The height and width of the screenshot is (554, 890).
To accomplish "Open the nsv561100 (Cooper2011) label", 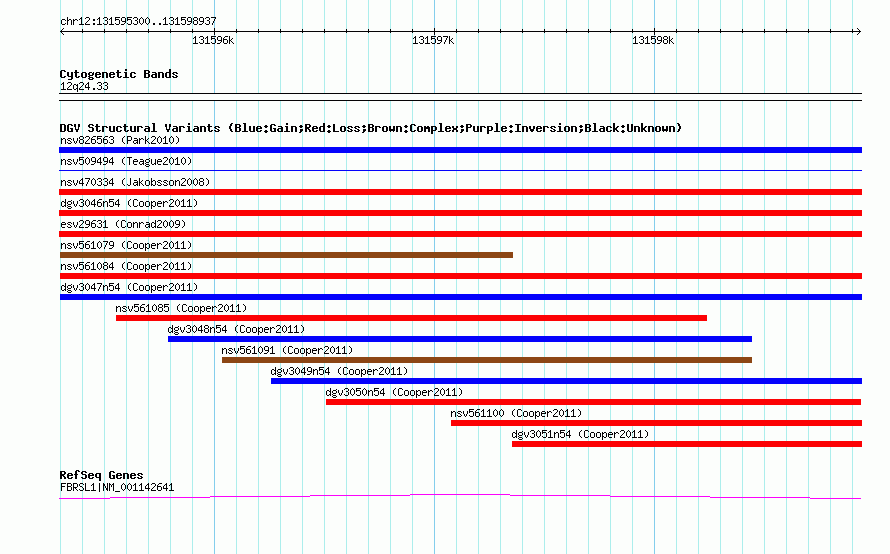I will point(516,413).
